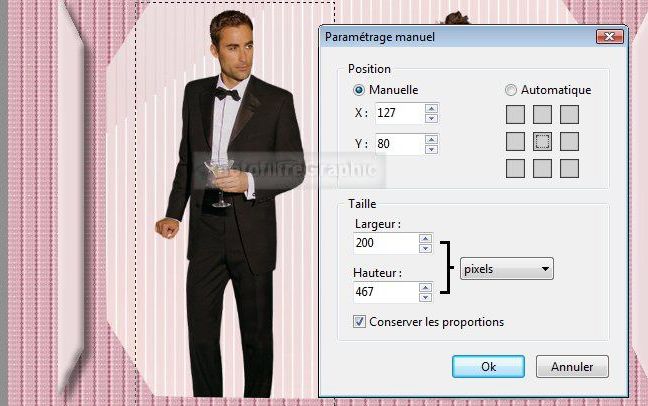Screen dimensions: 648x406
Task: Select the bottom-left automatic position square
Action: tap(515, 169)
